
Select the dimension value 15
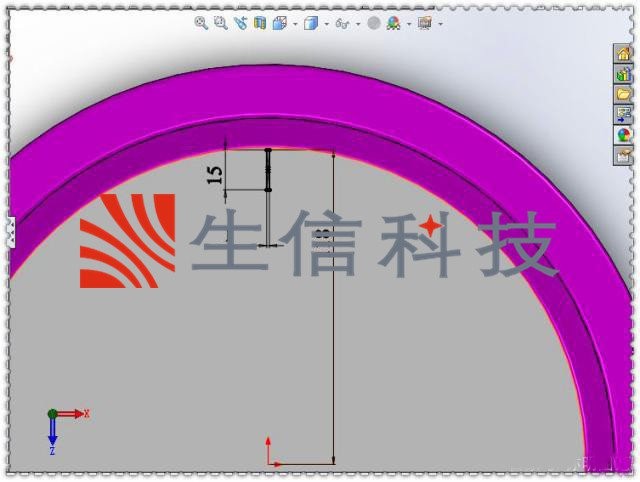(215, 175)
